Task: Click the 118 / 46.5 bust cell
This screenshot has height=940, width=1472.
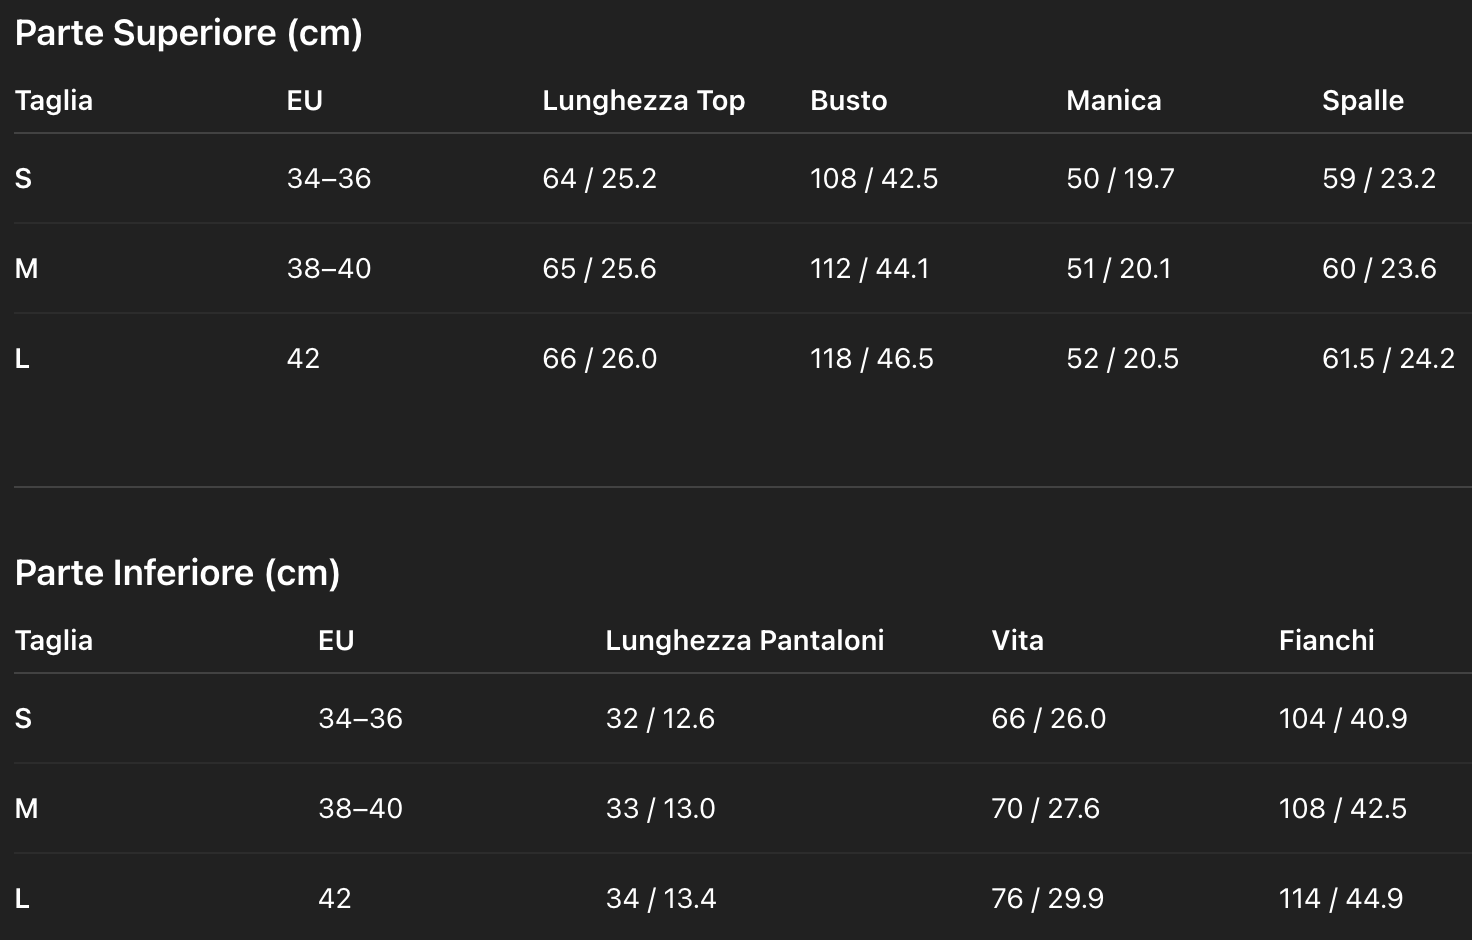Action: tap(871, 359)
